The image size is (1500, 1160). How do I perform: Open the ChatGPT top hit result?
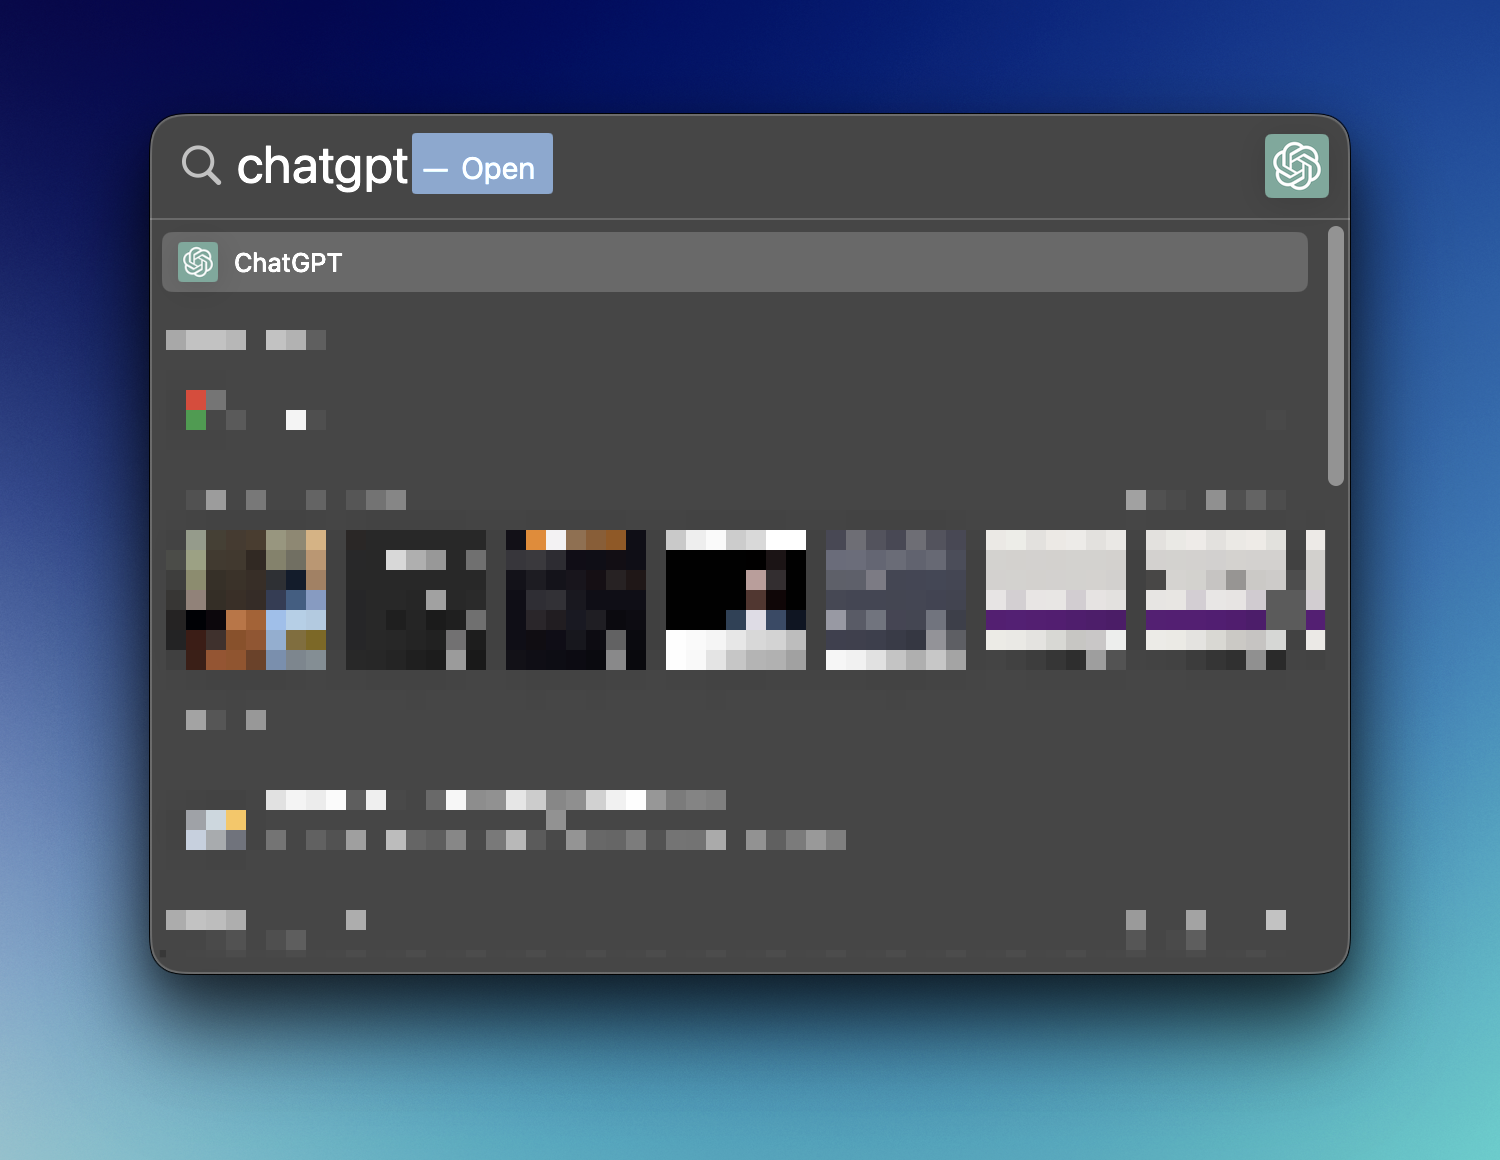click(735, 262)
